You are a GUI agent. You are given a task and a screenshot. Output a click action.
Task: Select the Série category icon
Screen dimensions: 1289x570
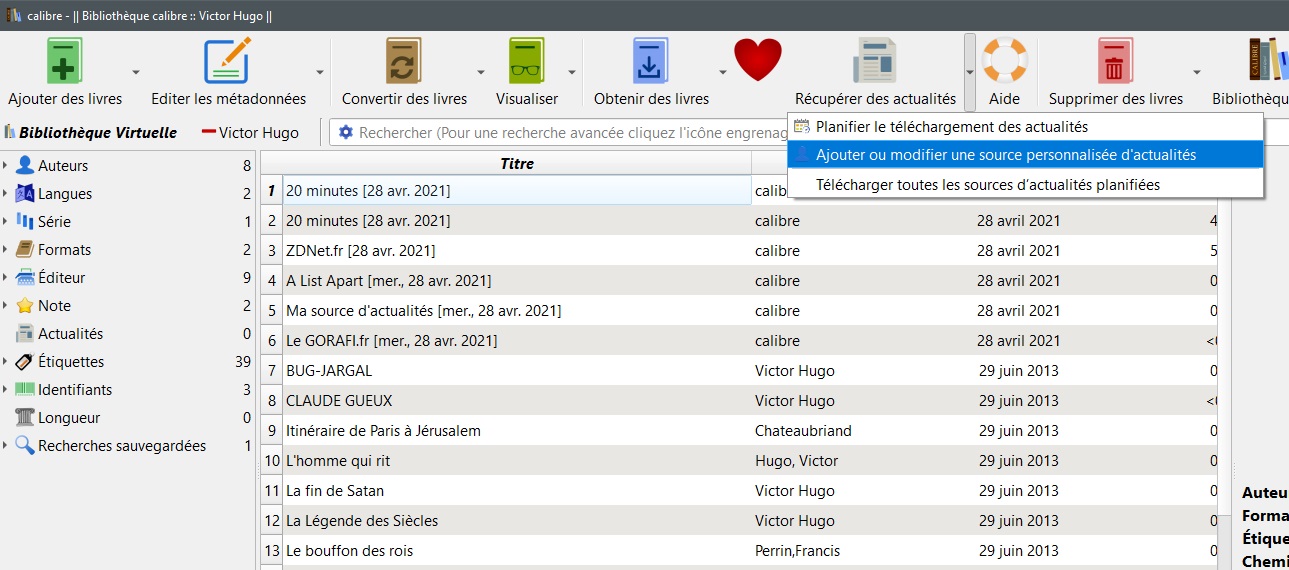[x=24, y=222]
